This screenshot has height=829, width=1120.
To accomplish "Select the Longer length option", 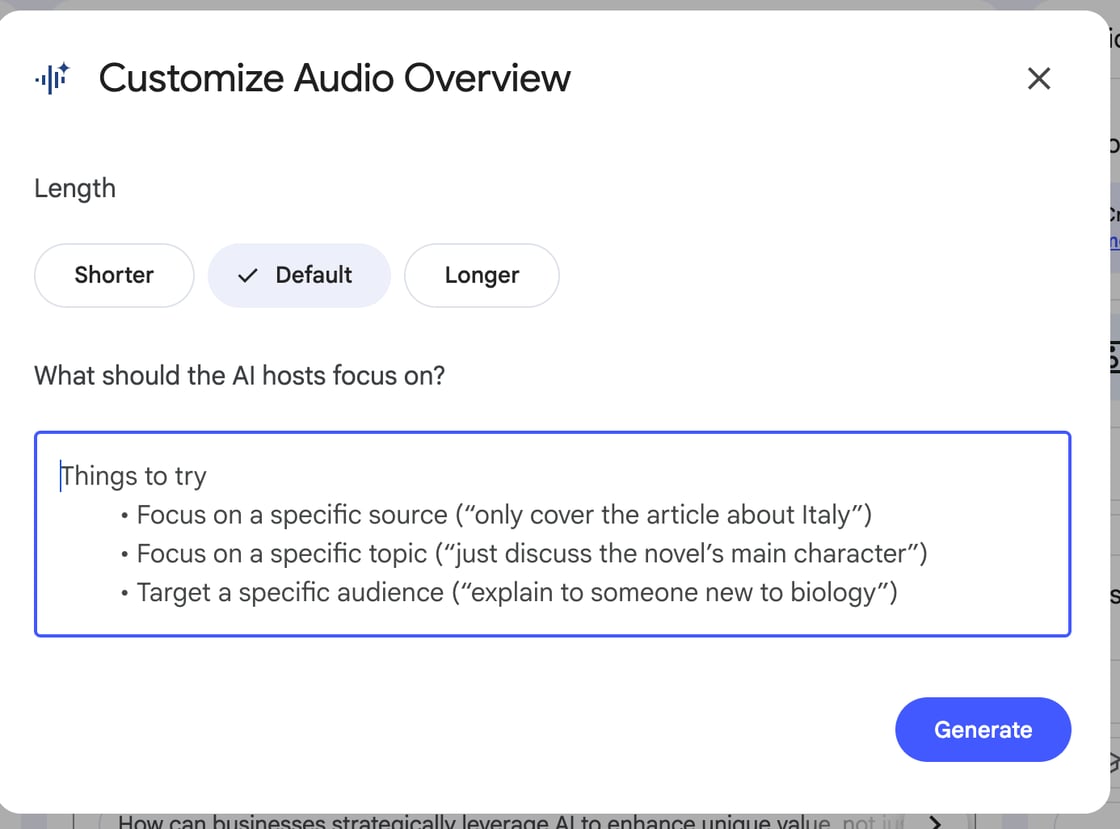I will [x=481, y=274].
